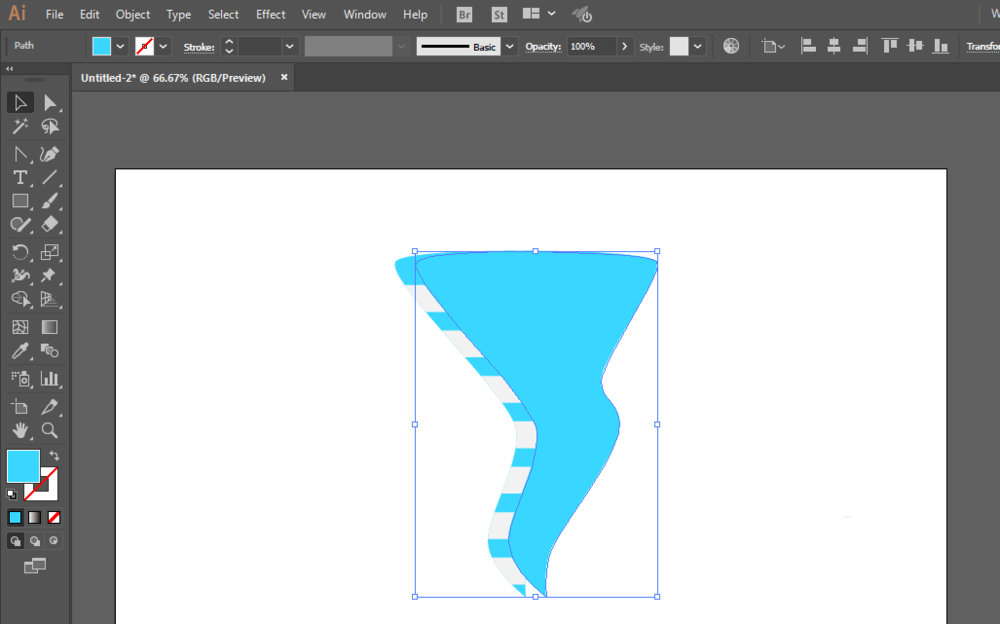Select the Eraser tool
Screen dimensions: 1000x624
pos(50,225)
